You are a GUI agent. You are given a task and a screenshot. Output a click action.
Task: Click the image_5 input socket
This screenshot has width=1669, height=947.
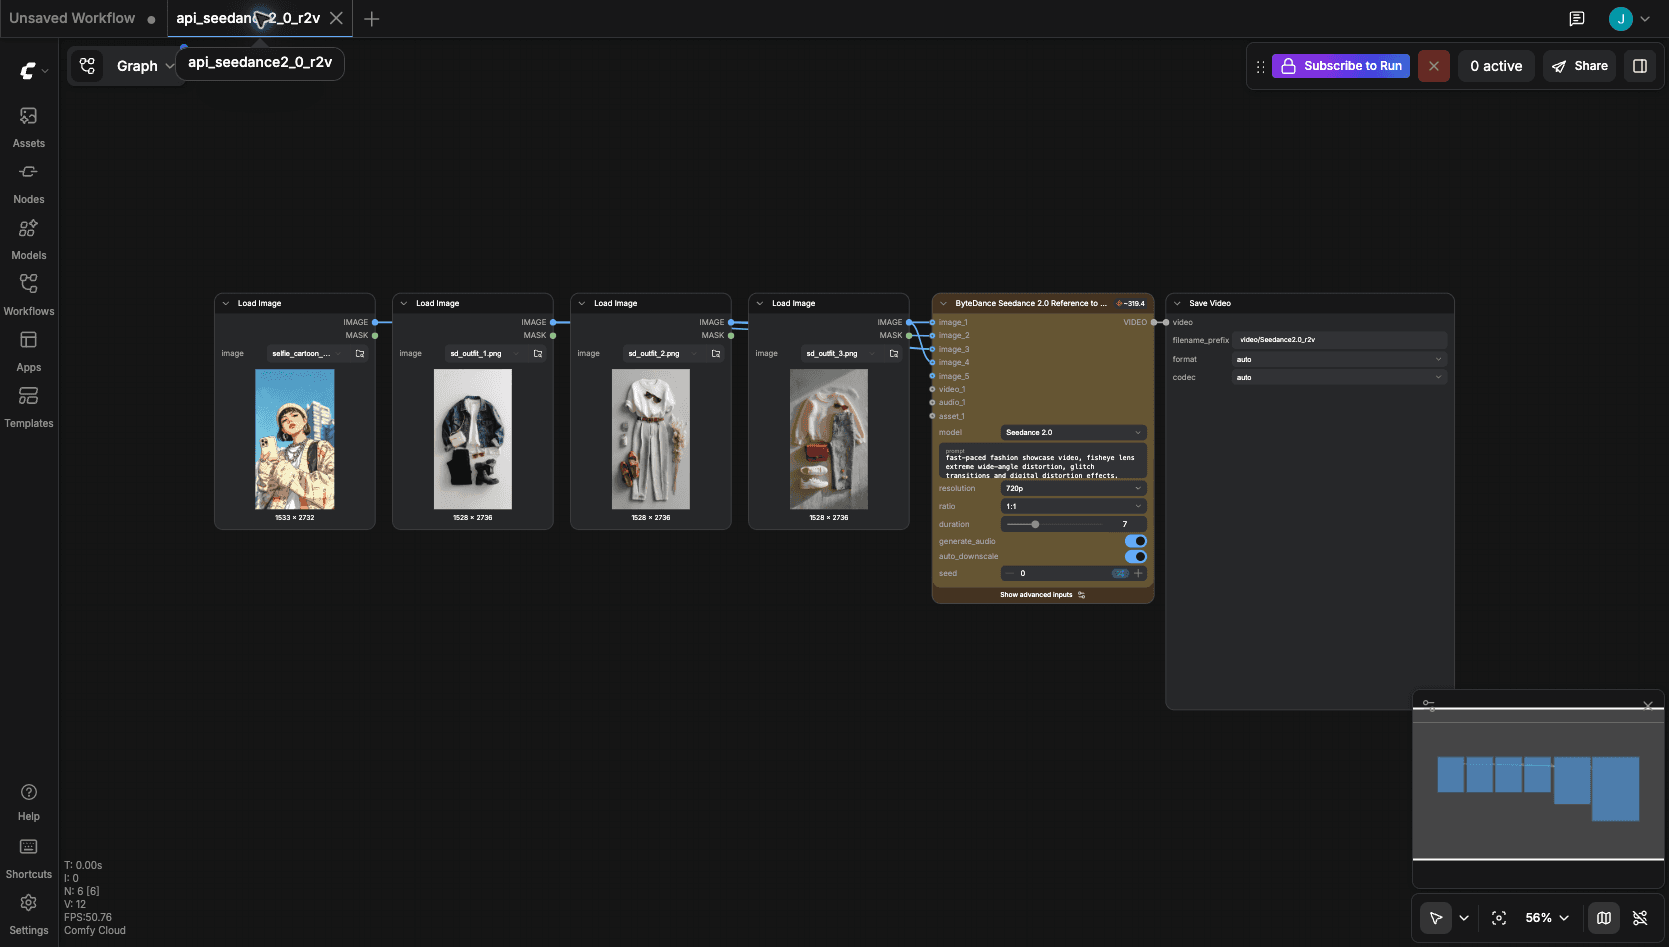coord(932,376)
